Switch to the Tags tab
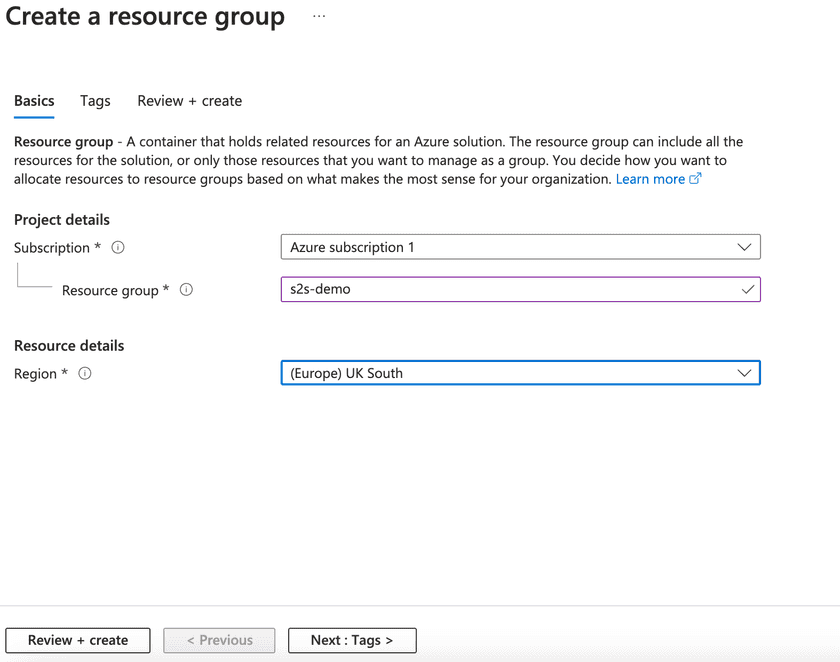Viewport: 840px width, 662px height. [x=95, y=101]
